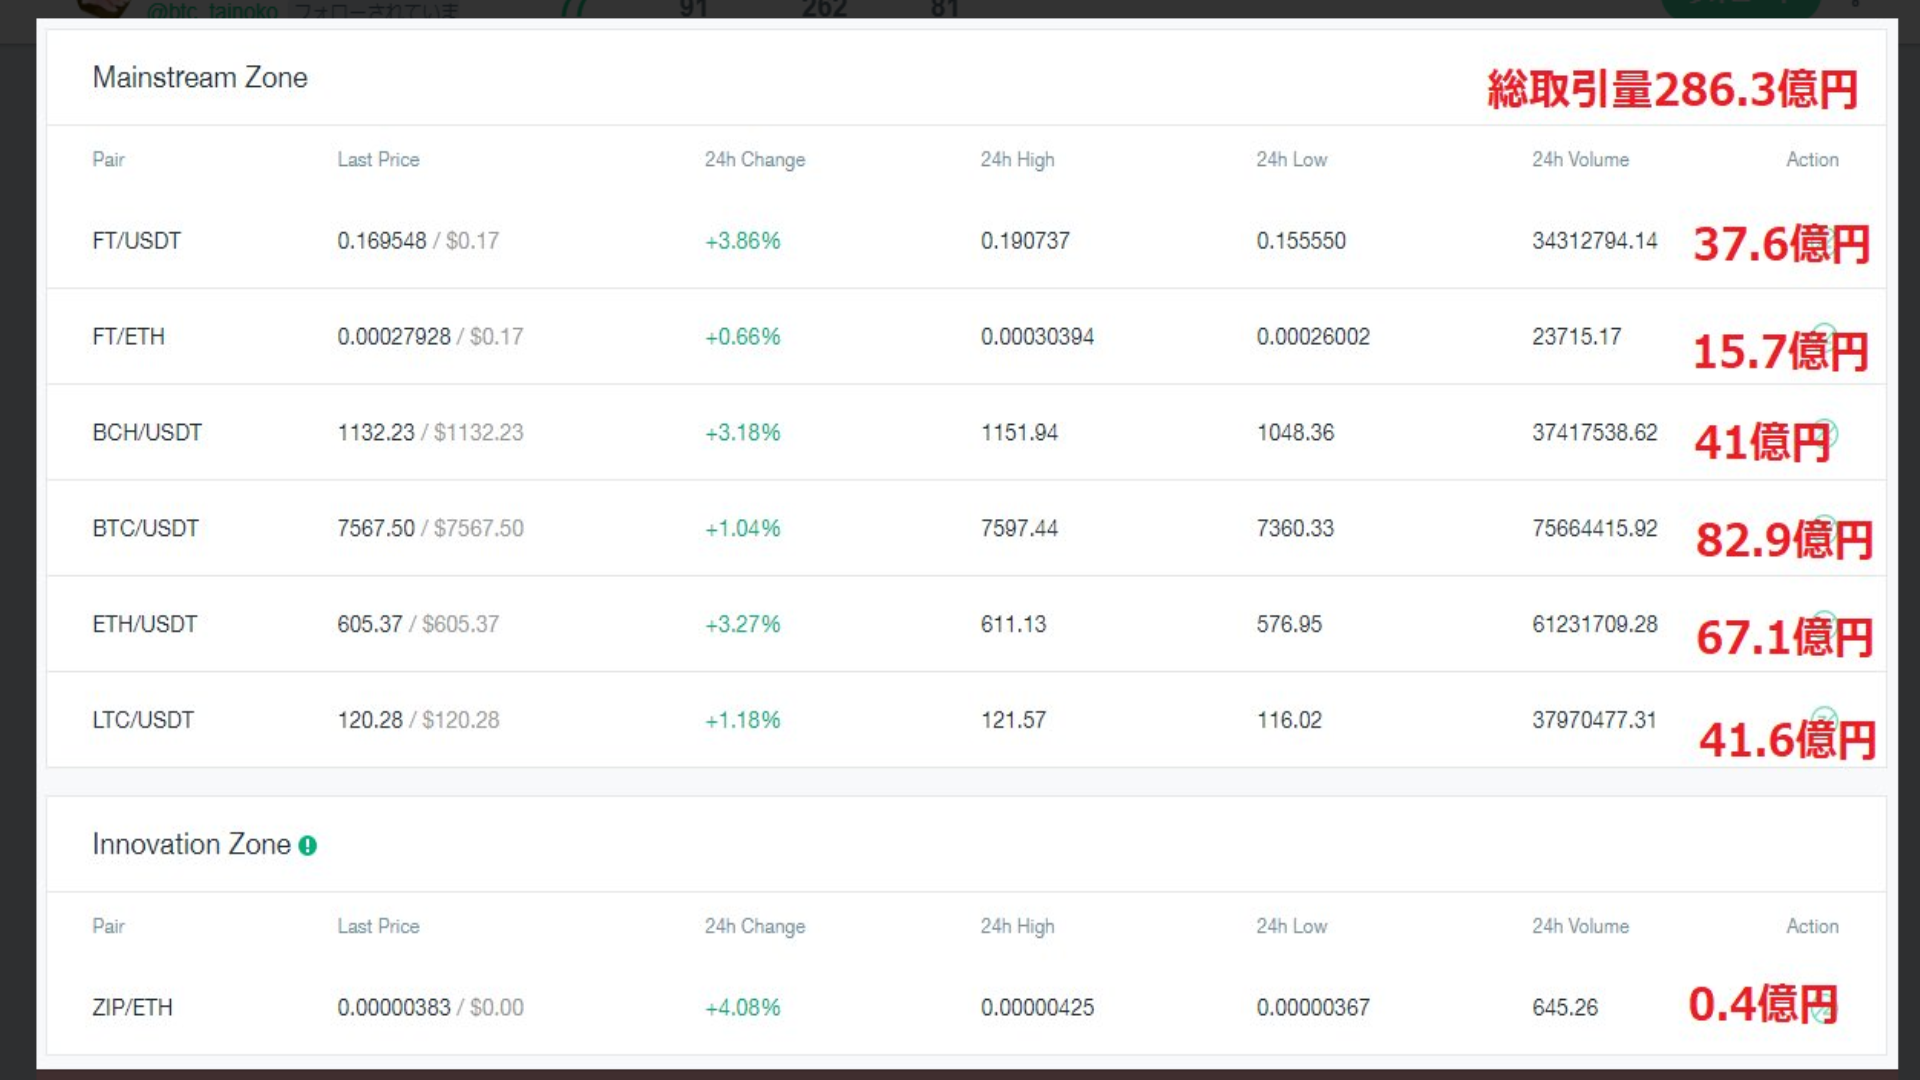Click the FT/ETH row action icon
This screenshot has width=1920, height=1080.
1825,334
